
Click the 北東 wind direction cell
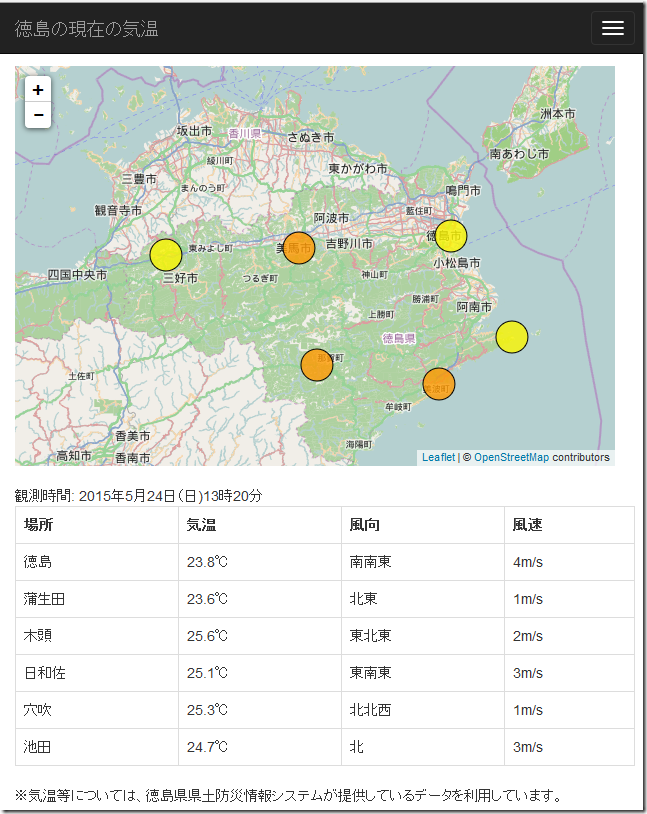423,599
